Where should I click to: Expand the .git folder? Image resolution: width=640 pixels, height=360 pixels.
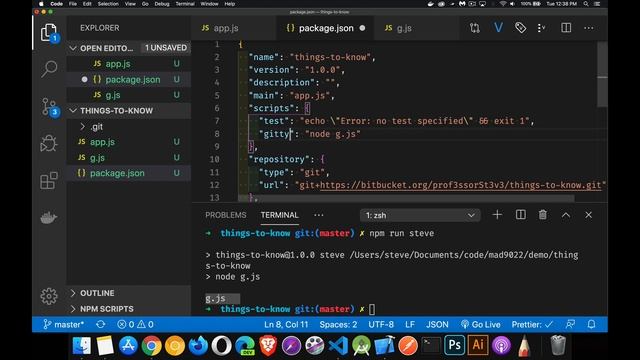pos(83,127)
